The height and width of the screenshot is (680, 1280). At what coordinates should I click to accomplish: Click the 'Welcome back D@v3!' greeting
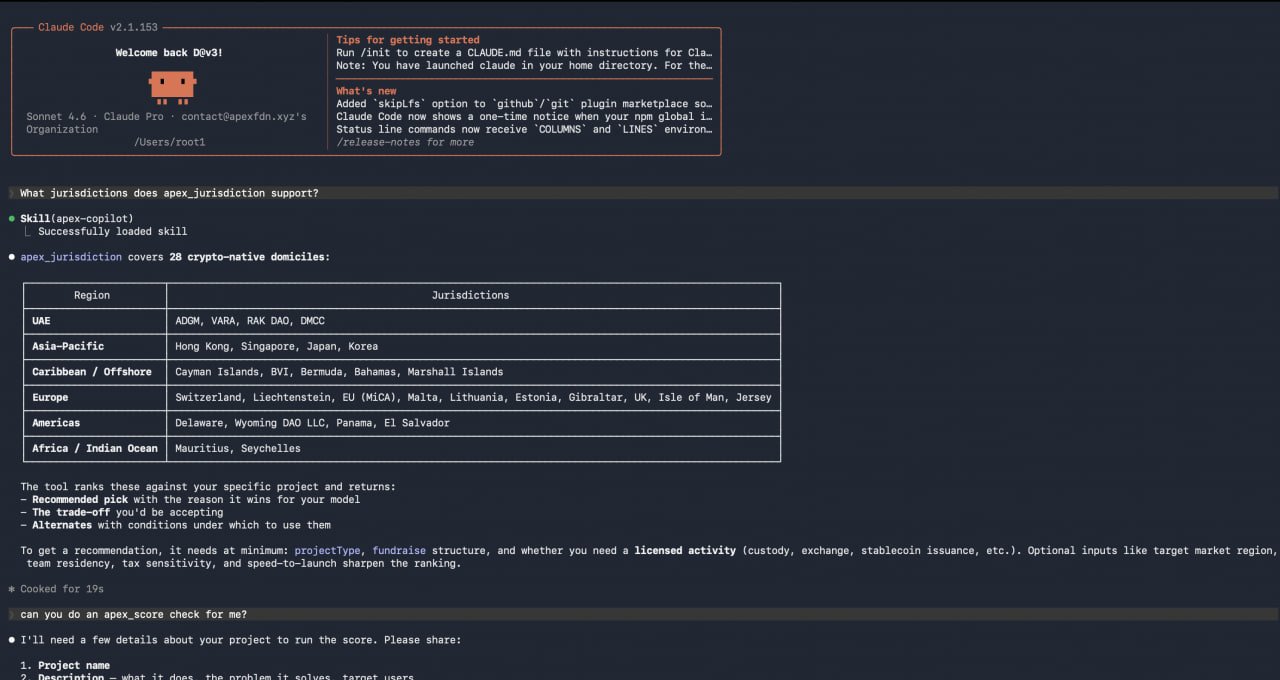(x=169, y=53)
